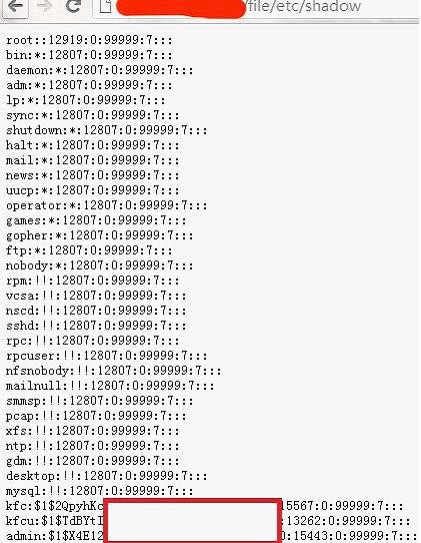Click the shutdown entry line

point(107,131)
